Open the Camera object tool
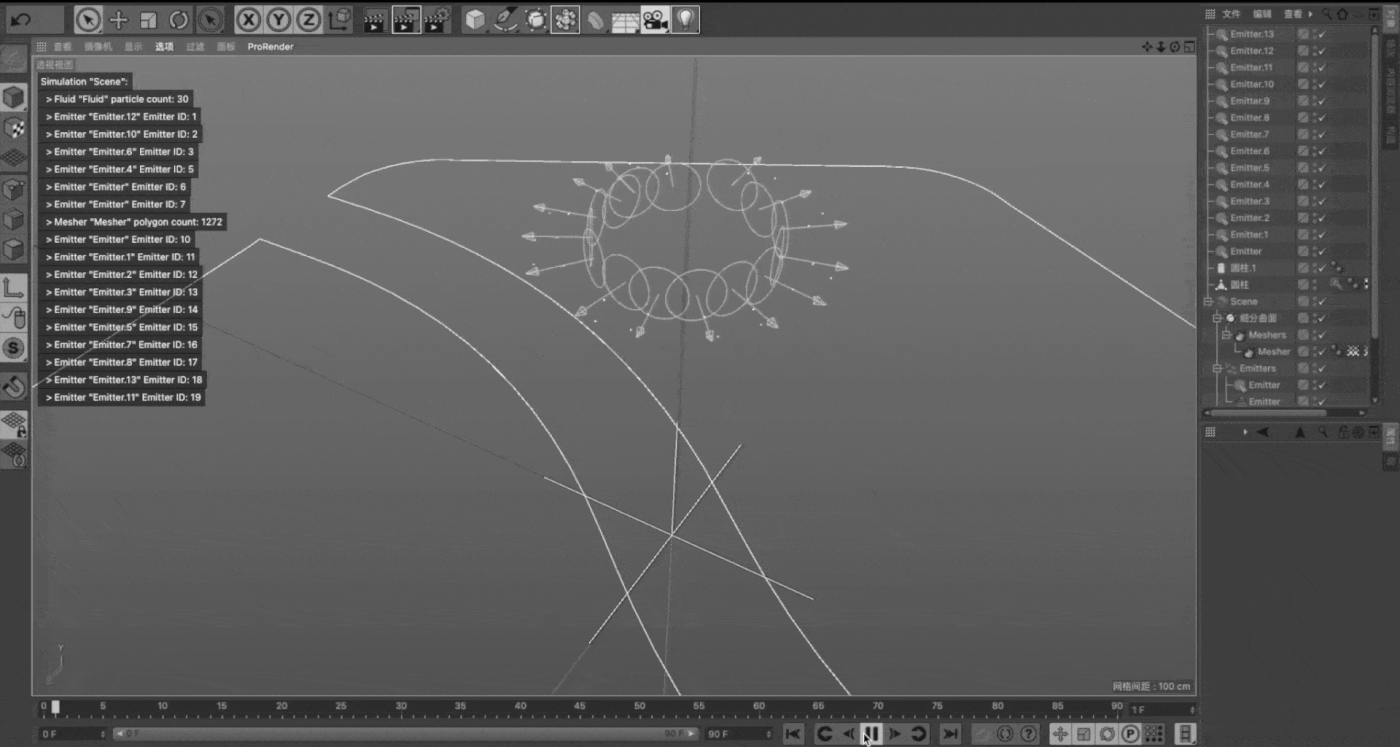This screenshot has width=1400, height=747. [655, 20]
